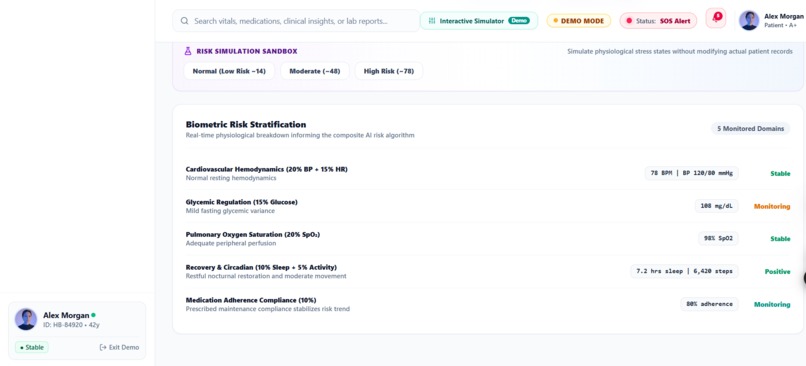Click the Pulmonary Oxygen Saturation row title

click(252, 234)
